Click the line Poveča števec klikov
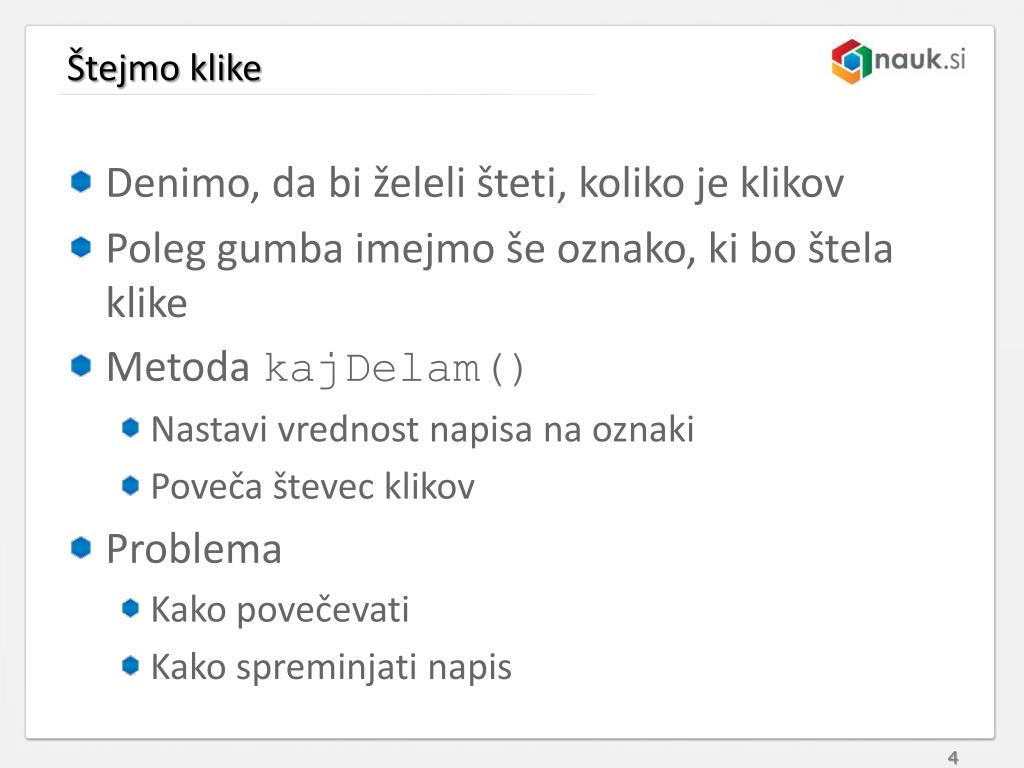The image size is (1024, 768). (x=312, y=487)
